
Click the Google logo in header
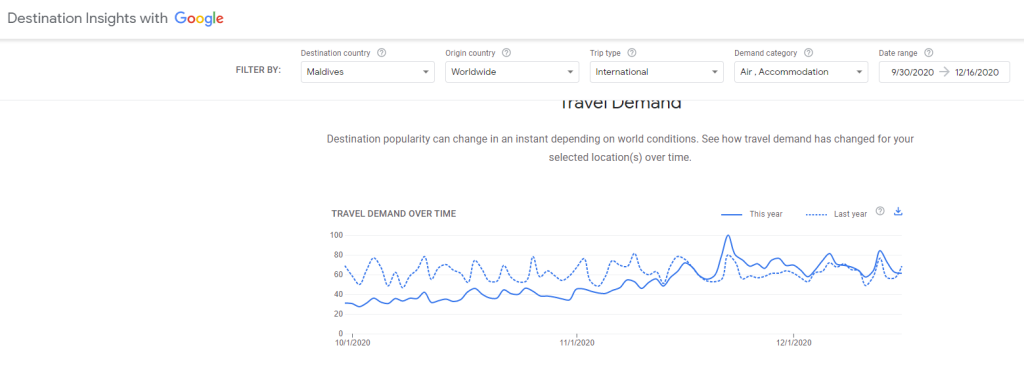(x=199, y=19)
